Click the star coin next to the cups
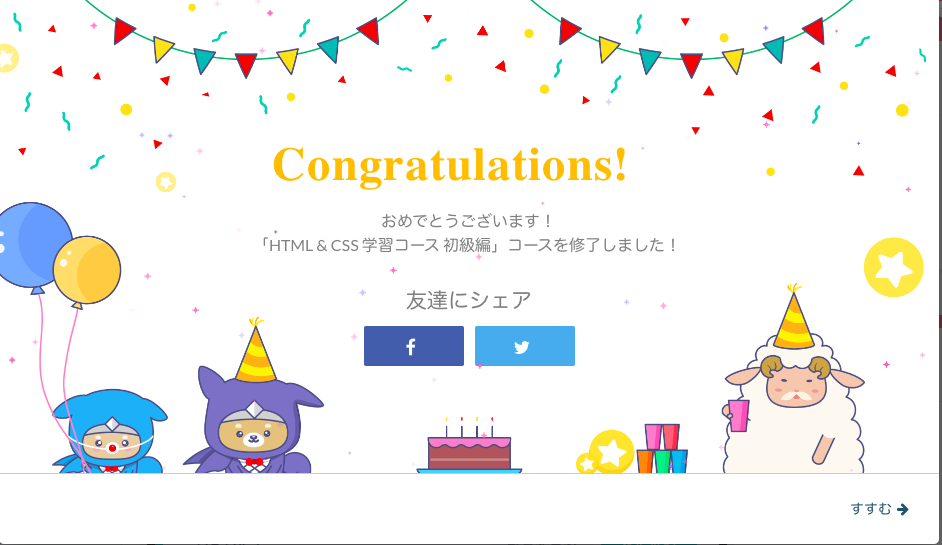This screenshot has width=942, height=545. [x=611, y=452]
